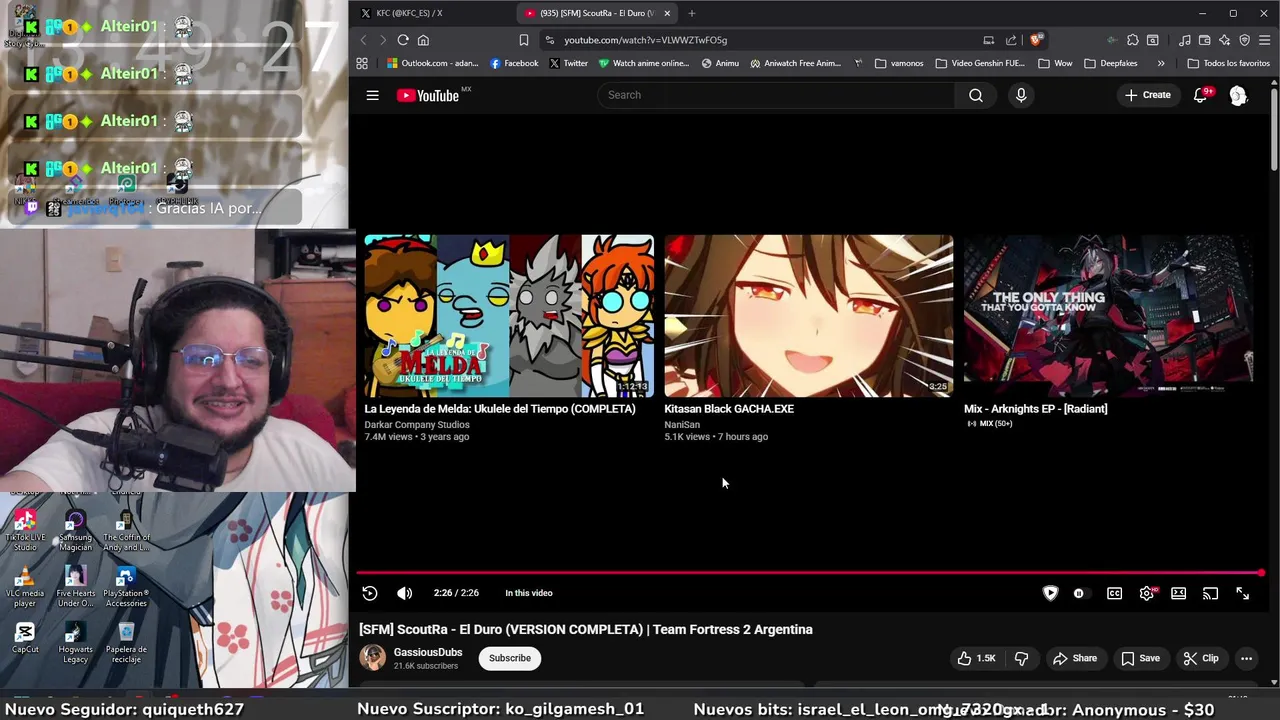
Task: Enter full screen in the video player
Action: [x=1243, y=594]
